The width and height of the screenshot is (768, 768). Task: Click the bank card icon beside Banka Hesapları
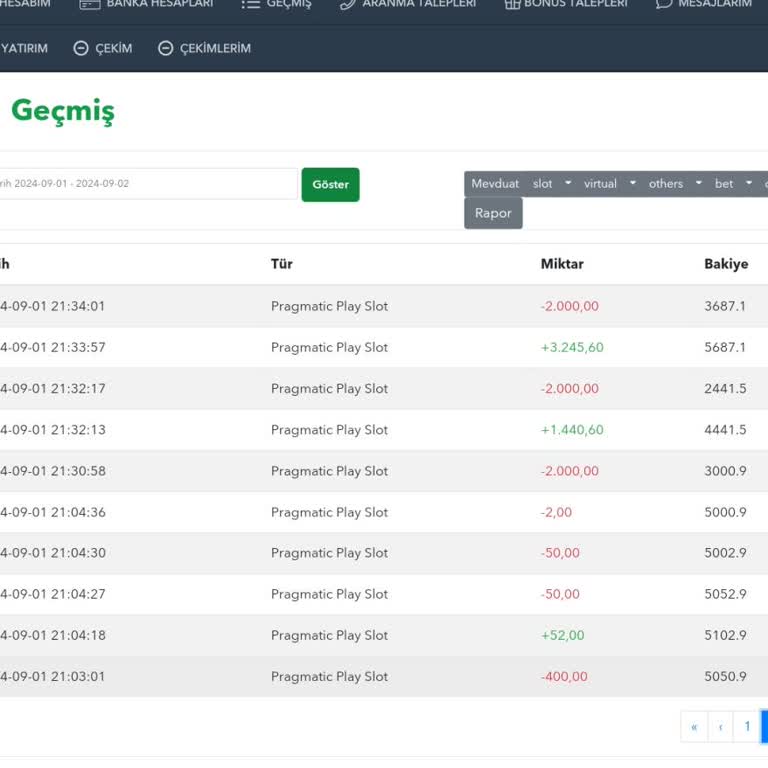click(90, 4)
